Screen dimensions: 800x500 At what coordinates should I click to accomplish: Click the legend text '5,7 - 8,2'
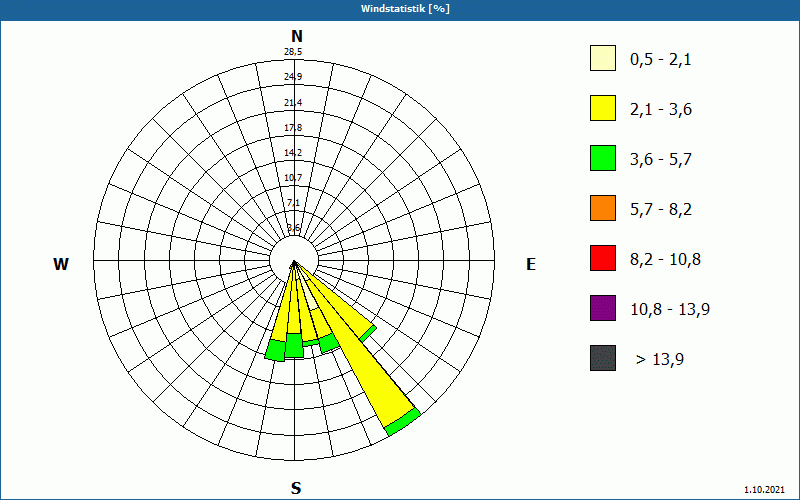pyautogui.click(x=661, y=210)
